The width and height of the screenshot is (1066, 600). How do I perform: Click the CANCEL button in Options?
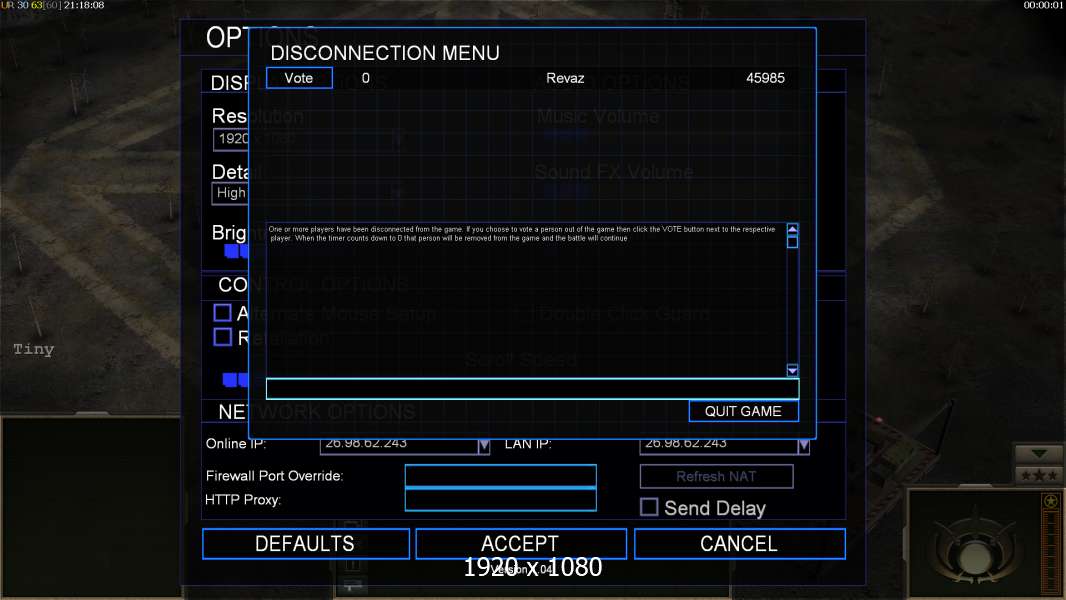click(740, 544)
